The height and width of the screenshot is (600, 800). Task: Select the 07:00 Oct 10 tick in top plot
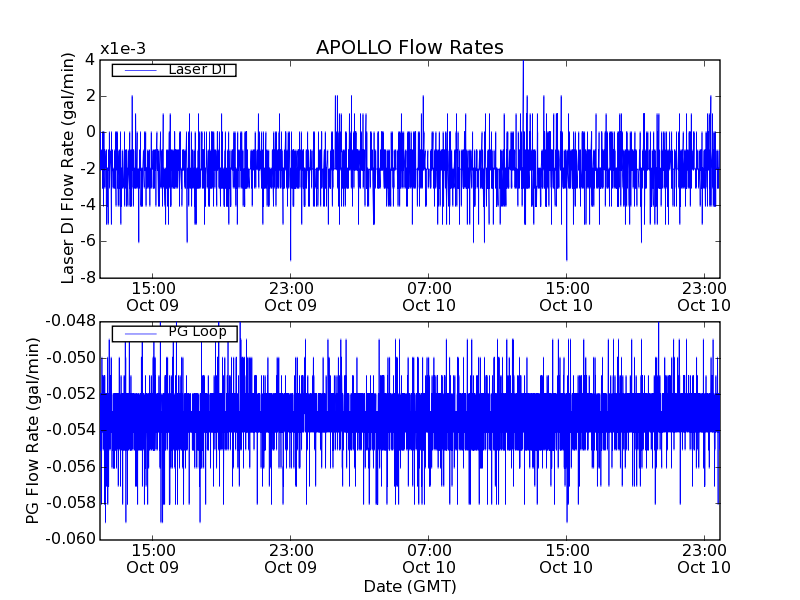pyautogui.click(x=428, y=296)
